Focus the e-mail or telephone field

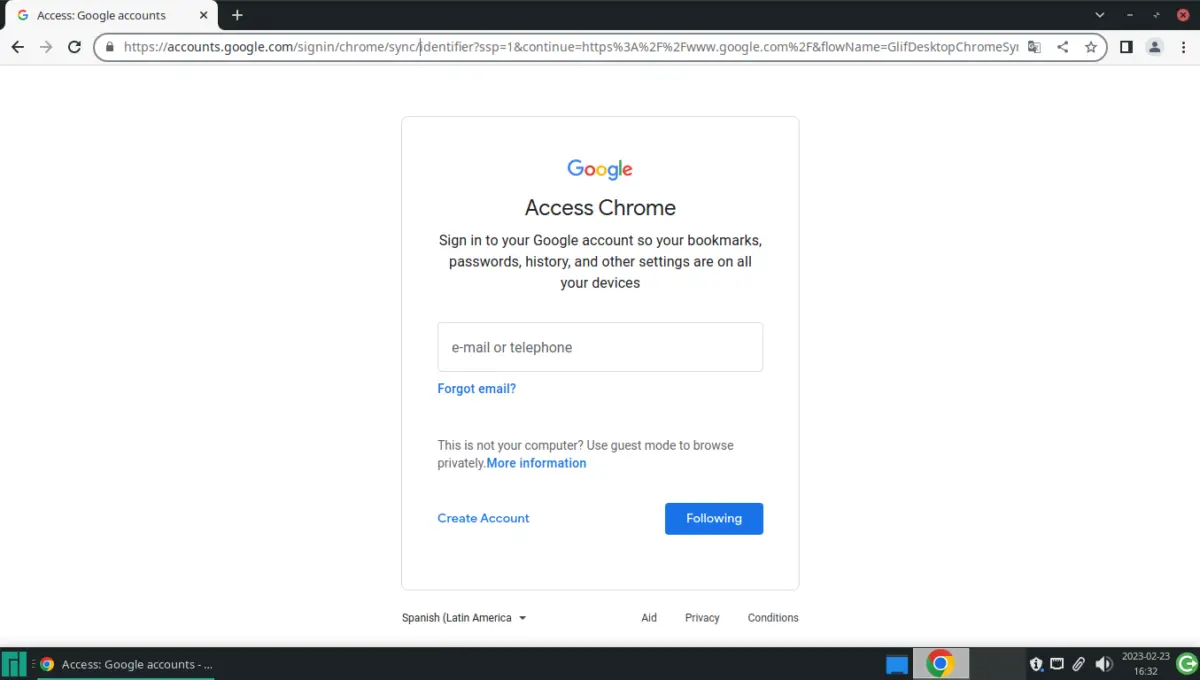(600, 347)
